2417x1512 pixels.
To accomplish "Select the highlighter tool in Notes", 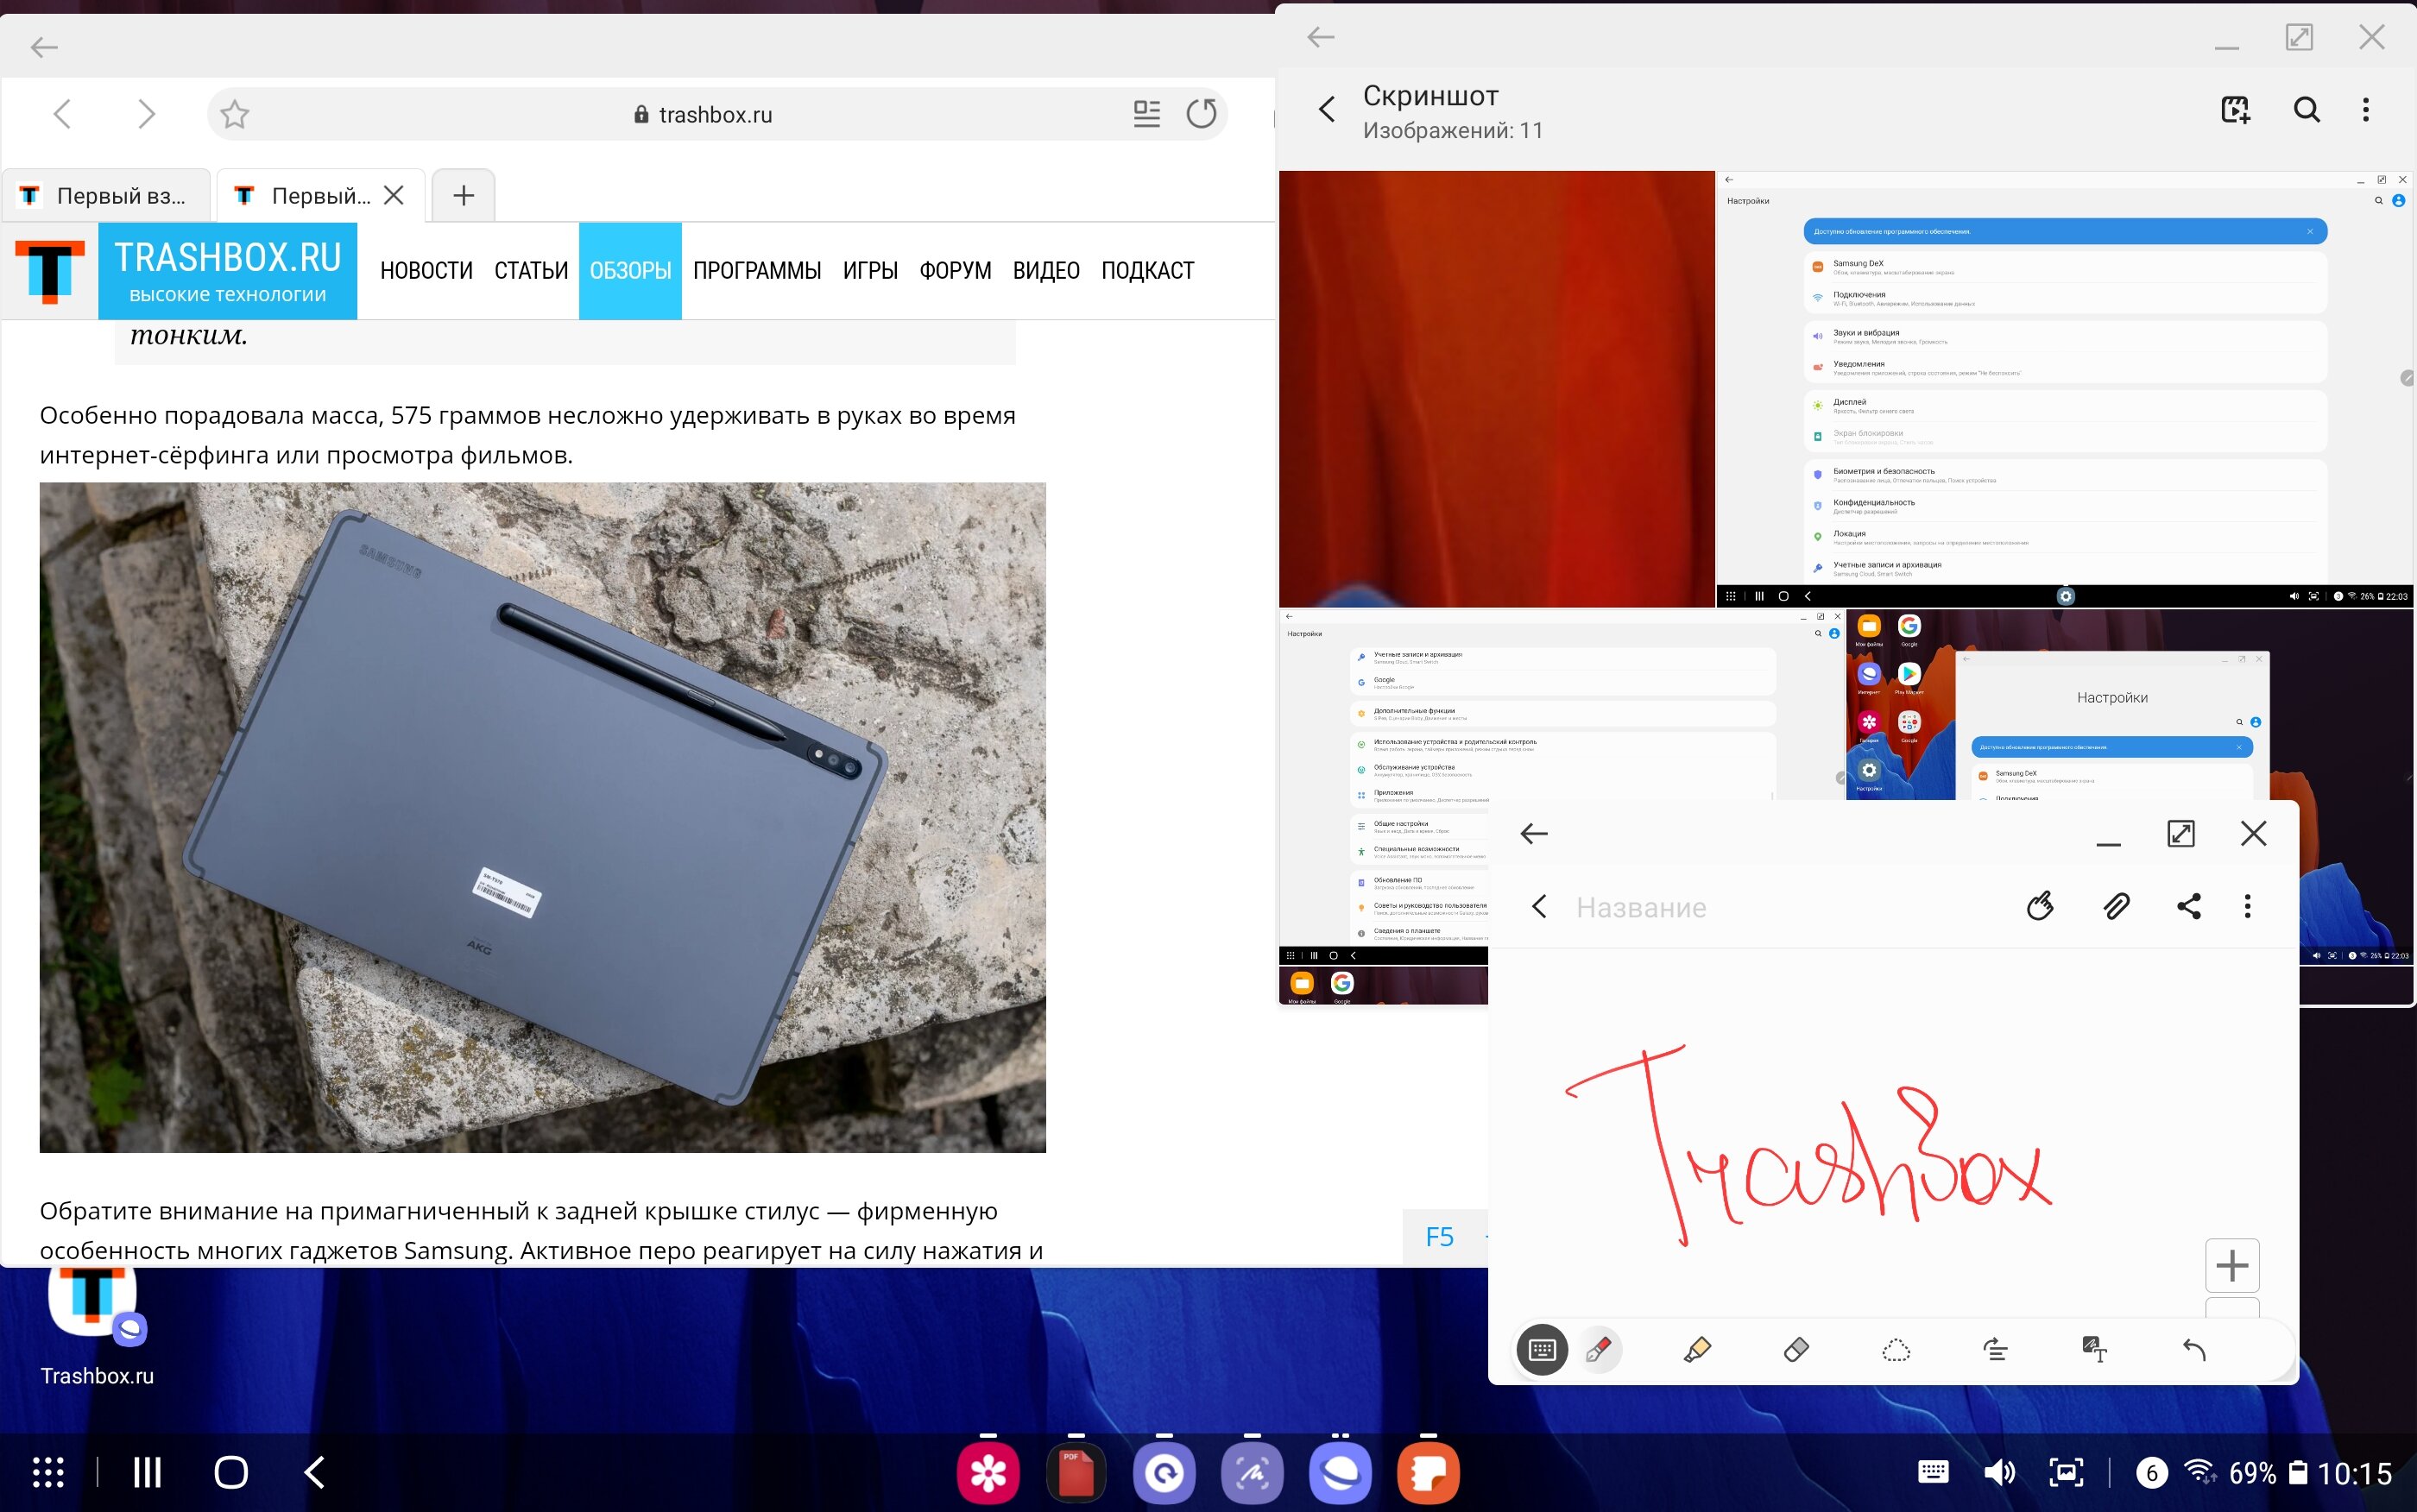I will 1697,1350.
